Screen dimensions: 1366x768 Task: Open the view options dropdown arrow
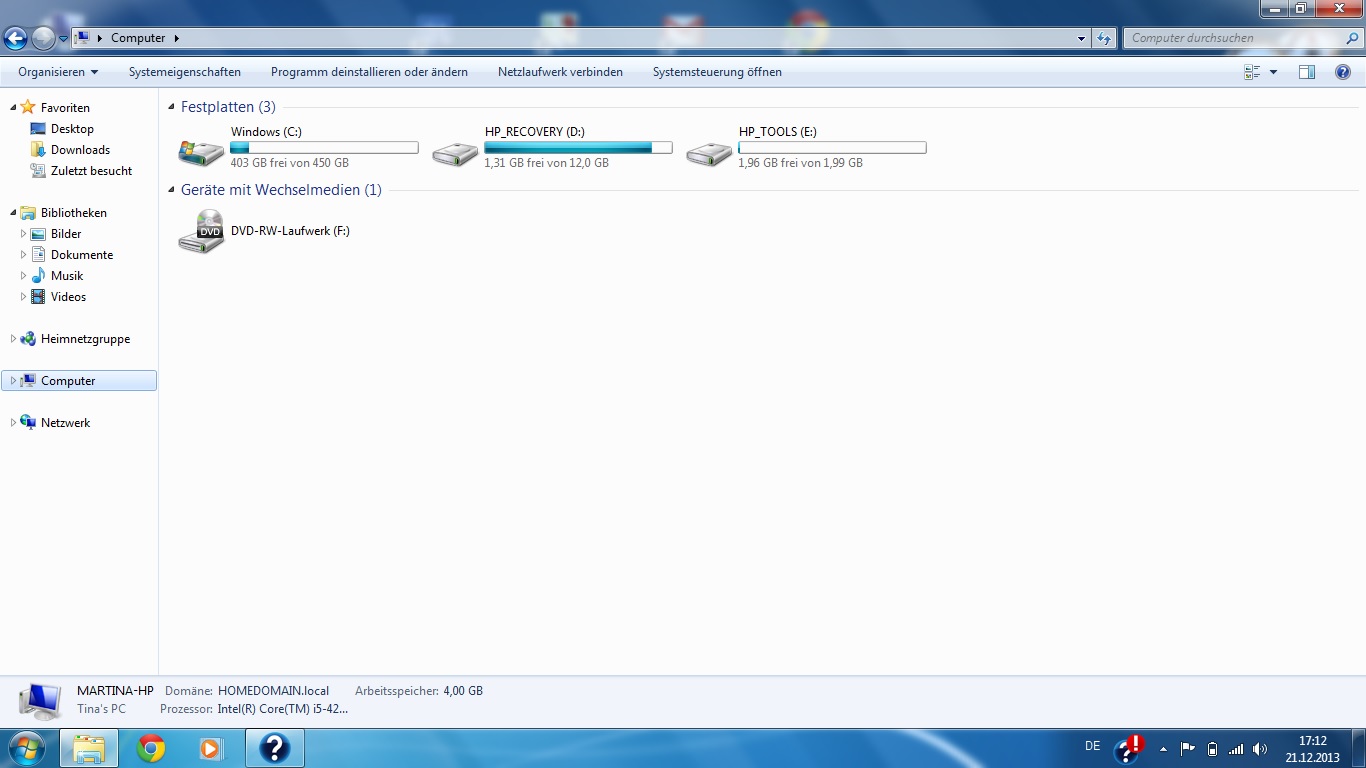pyautogui.click(x=1273, y=72)
